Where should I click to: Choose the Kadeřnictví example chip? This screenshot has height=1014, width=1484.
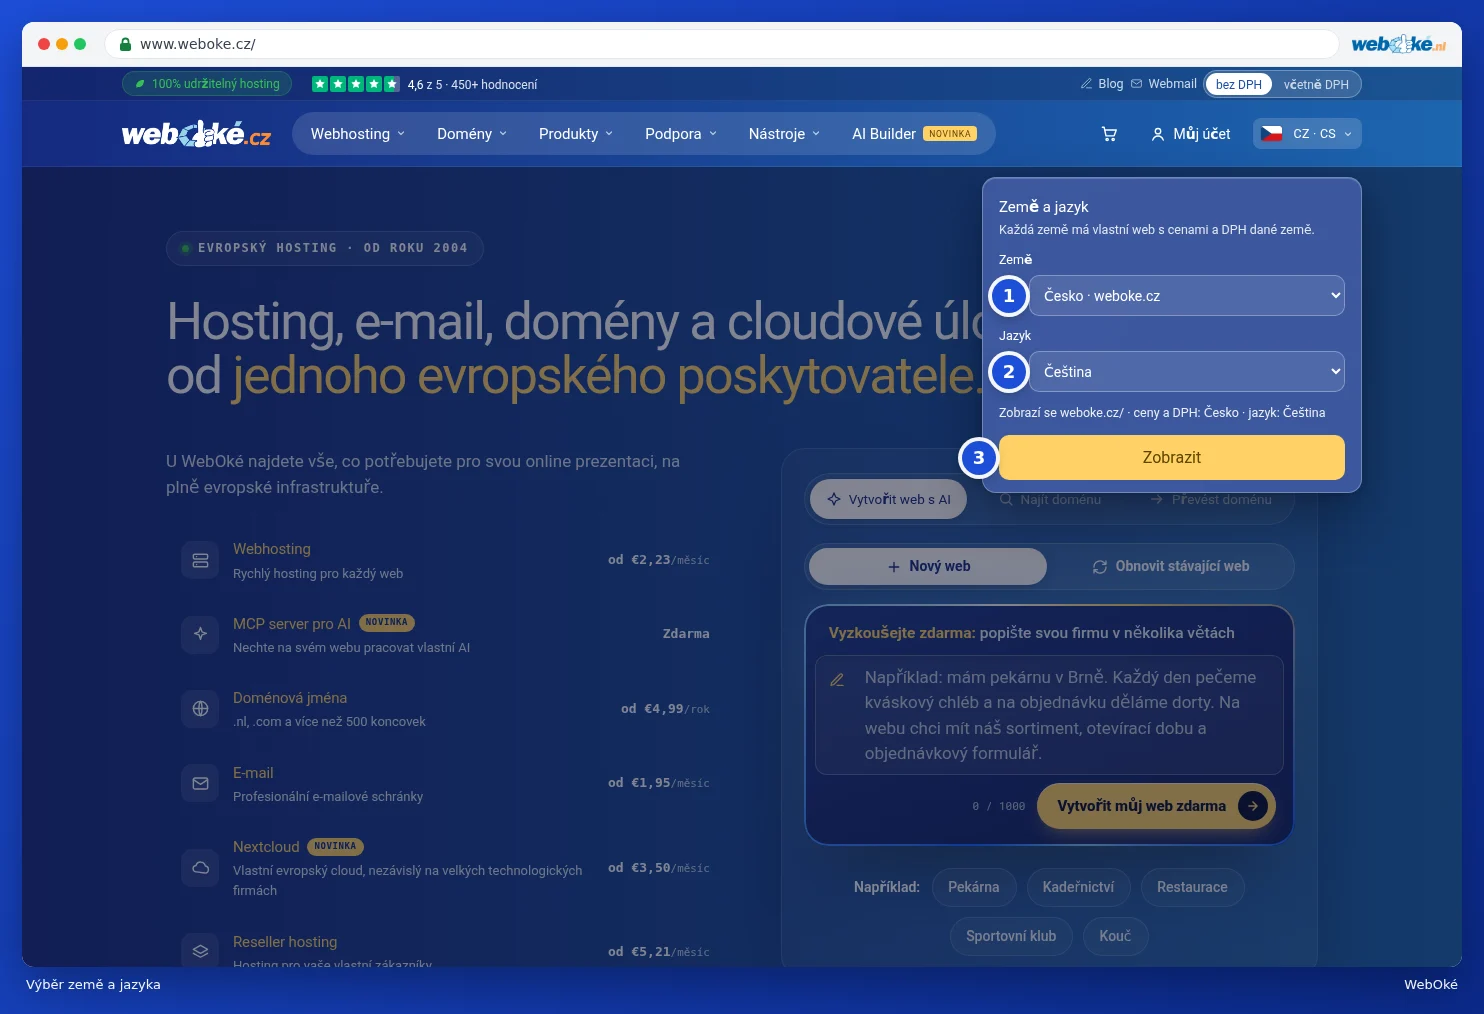[x=1078, y=887]
